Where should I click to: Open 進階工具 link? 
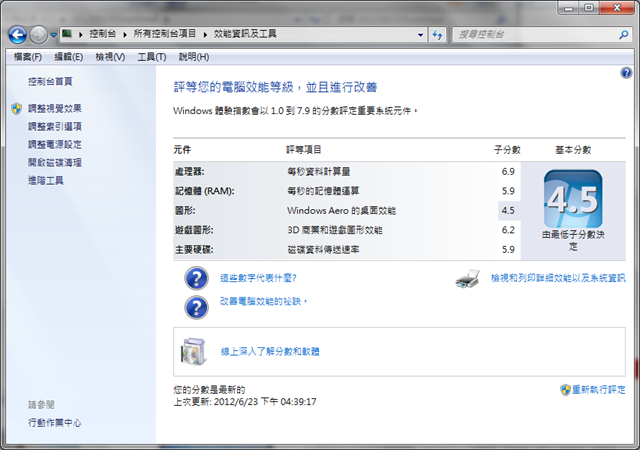46,180
